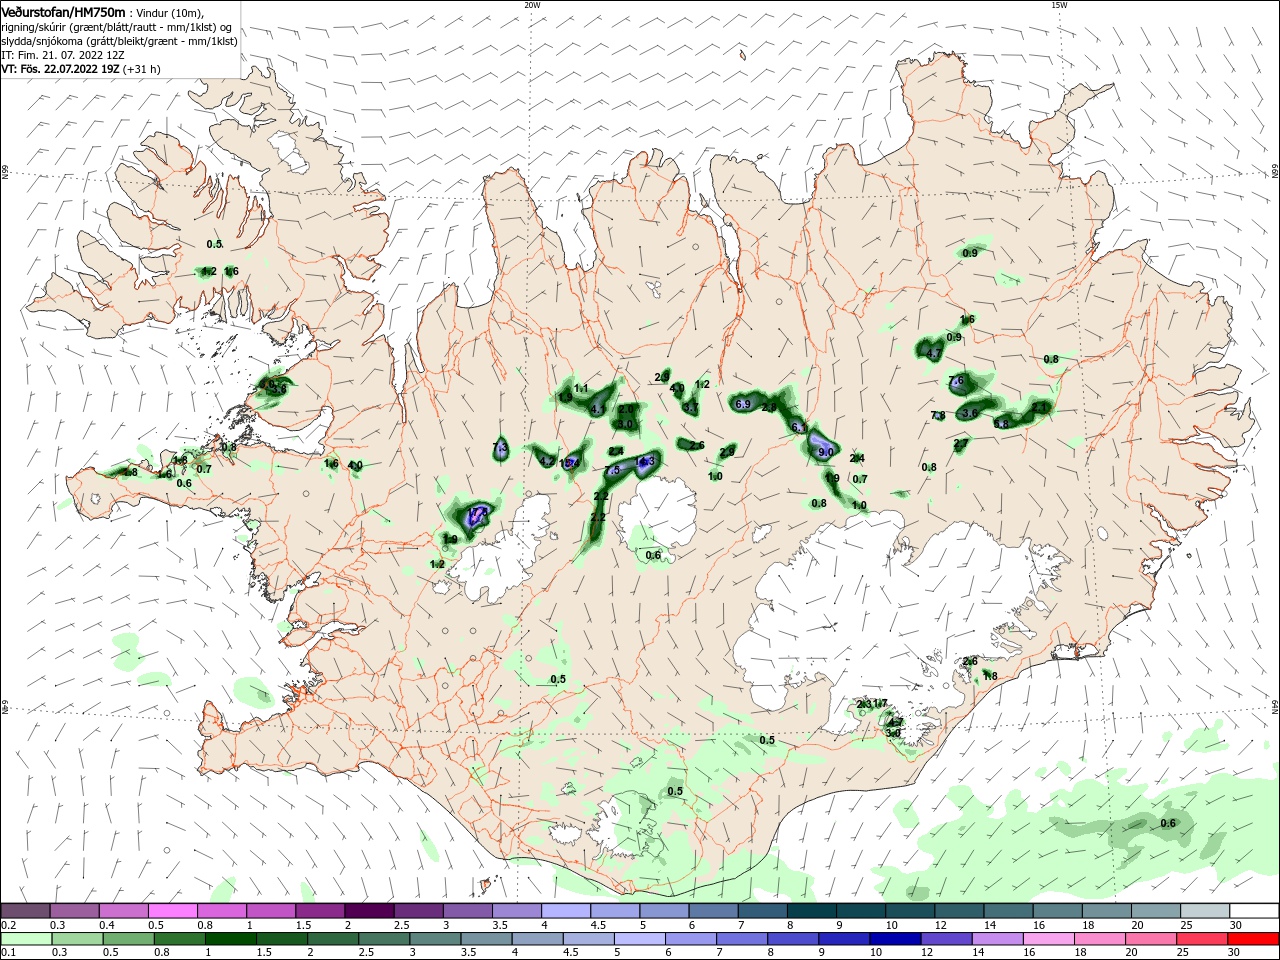Image resolution: width=1280 pixels, height=960 pixels.
Task: Click the 2.1 precipitation value
Action: click(x=1040, y=407)
